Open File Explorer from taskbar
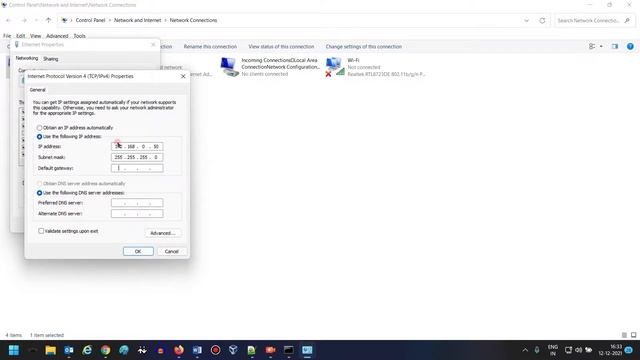The image size is (640, 360). (51, 350)
